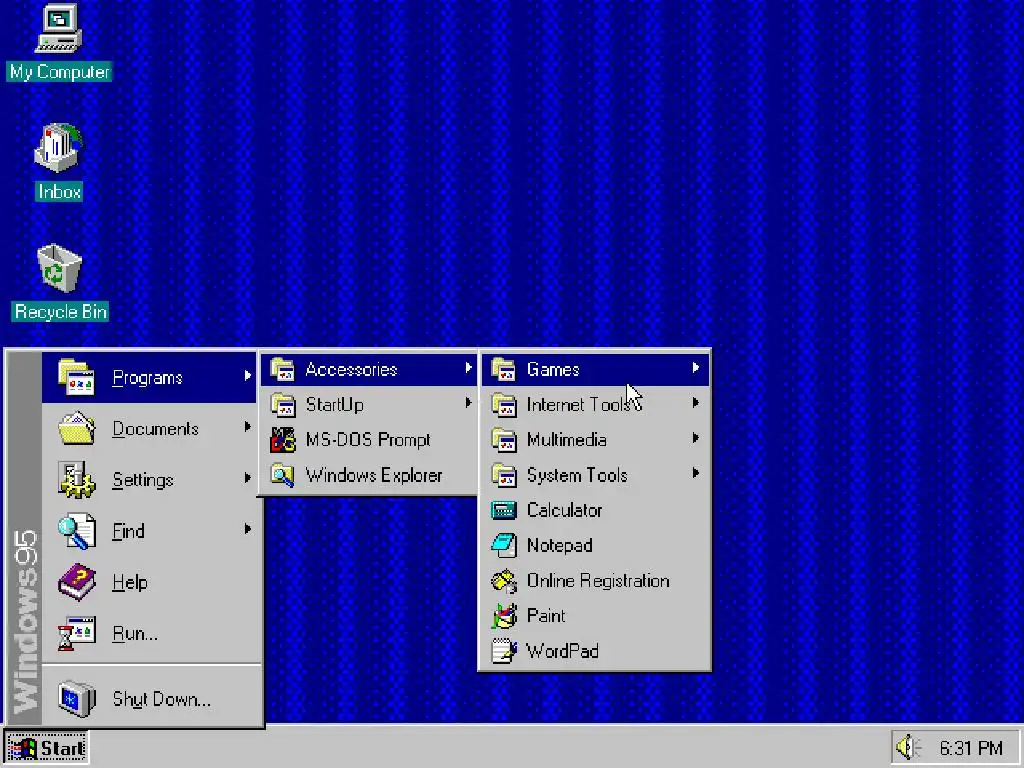Click the Start button on taskbar
This screenshot has width=1024, height=768.
tap(46, 748)
